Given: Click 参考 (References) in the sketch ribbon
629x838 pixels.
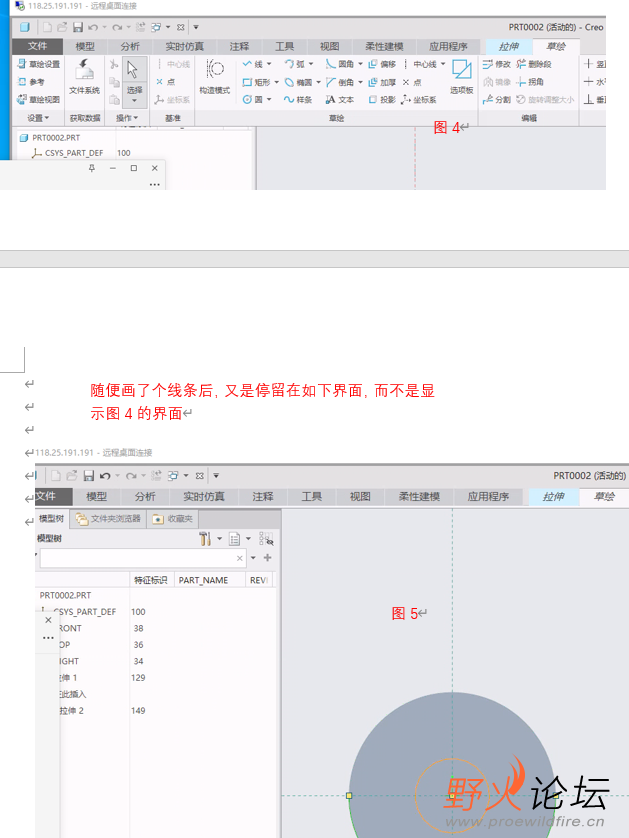Looking at the screenshot, I should click(31, 82).
